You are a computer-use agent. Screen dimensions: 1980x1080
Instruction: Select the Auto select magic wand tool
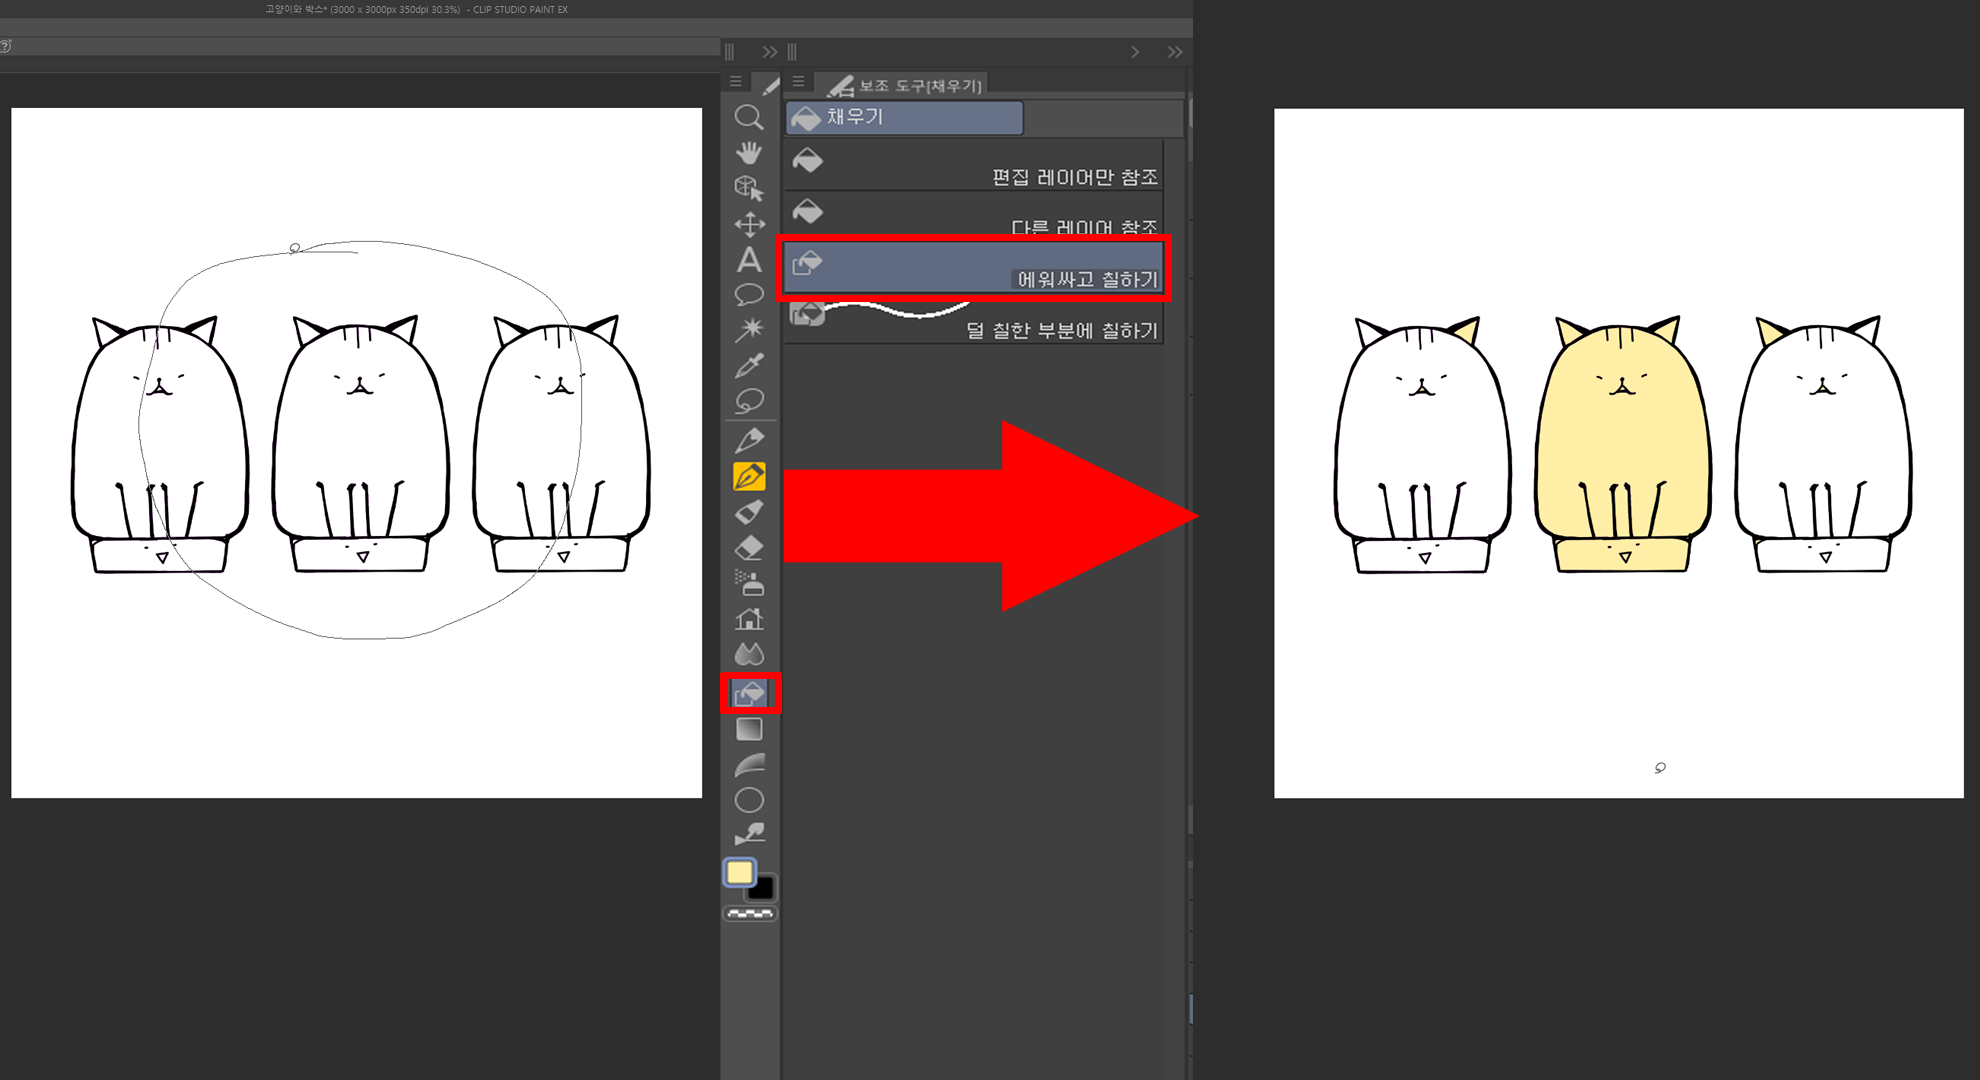(x=748, y=329)
